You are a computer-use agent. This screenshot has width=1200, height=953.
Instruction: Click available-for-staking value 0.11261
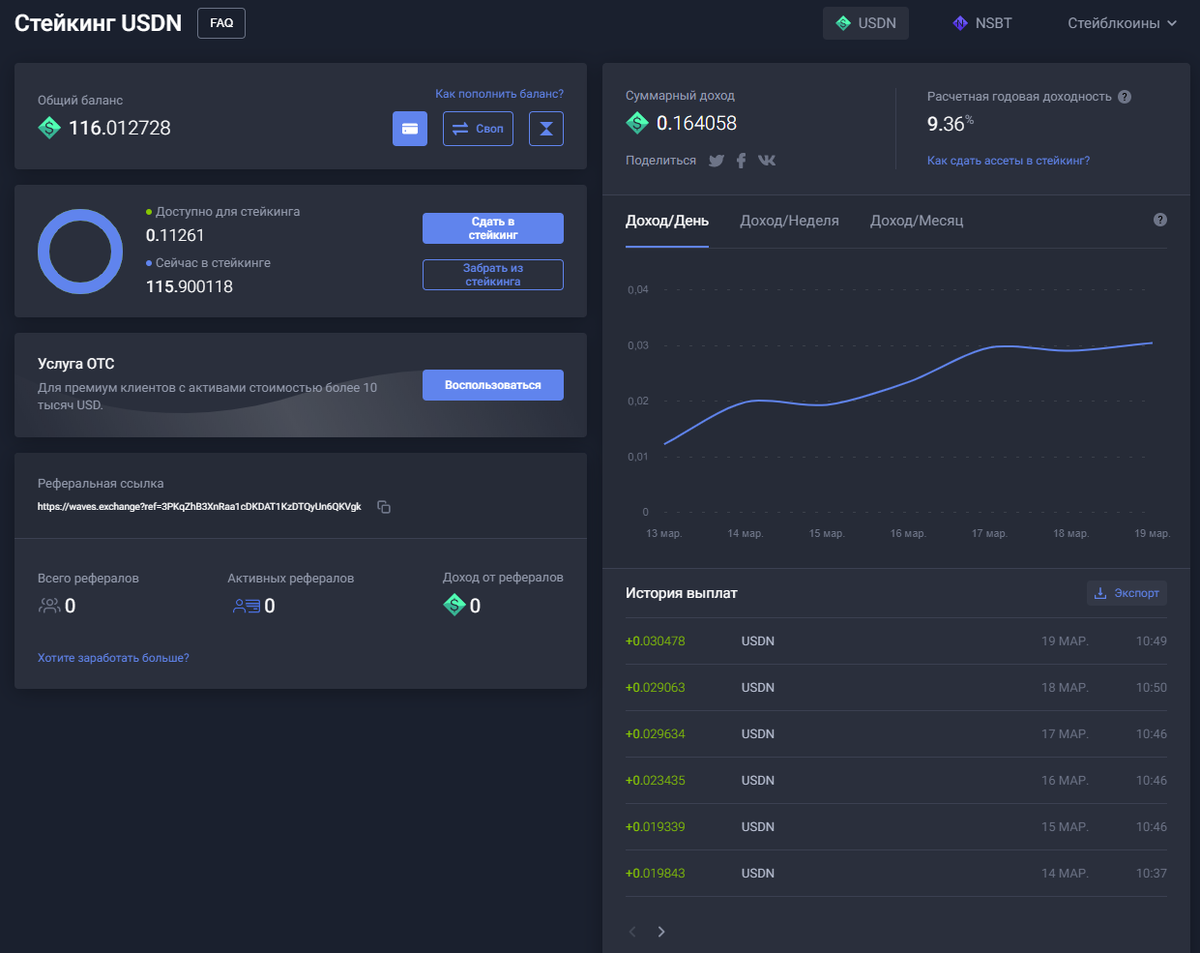pyautogui.click(x=175, y=235)
